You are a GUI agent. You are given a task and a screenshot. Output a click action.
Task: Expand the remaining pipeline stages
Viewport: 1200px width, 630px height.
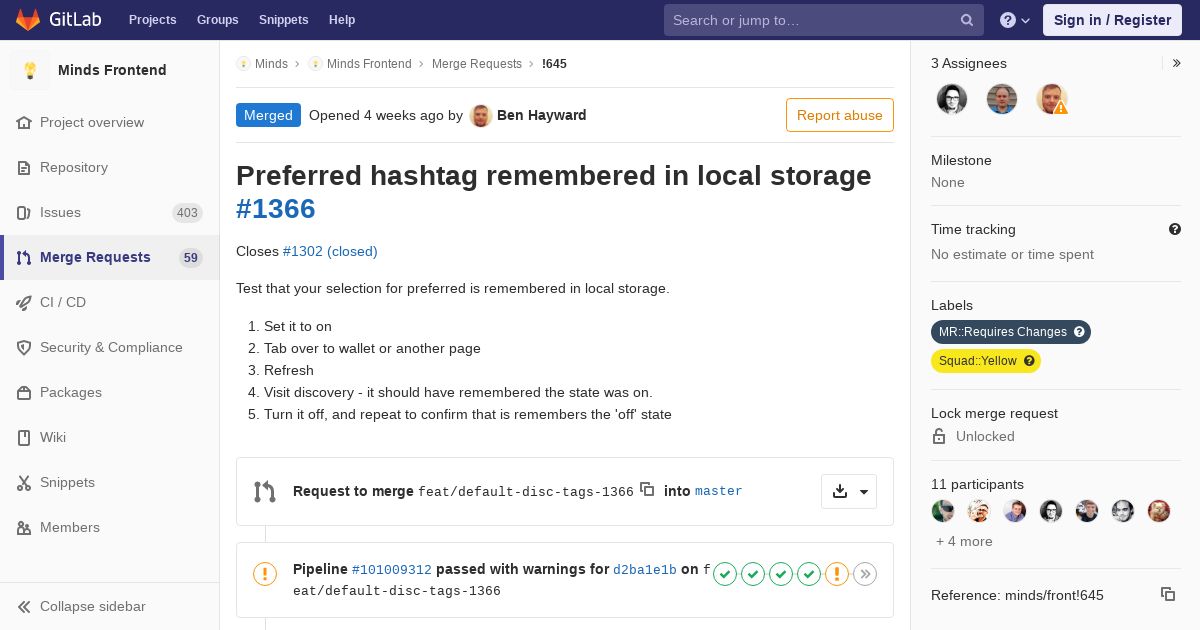(x=865, y=574)
